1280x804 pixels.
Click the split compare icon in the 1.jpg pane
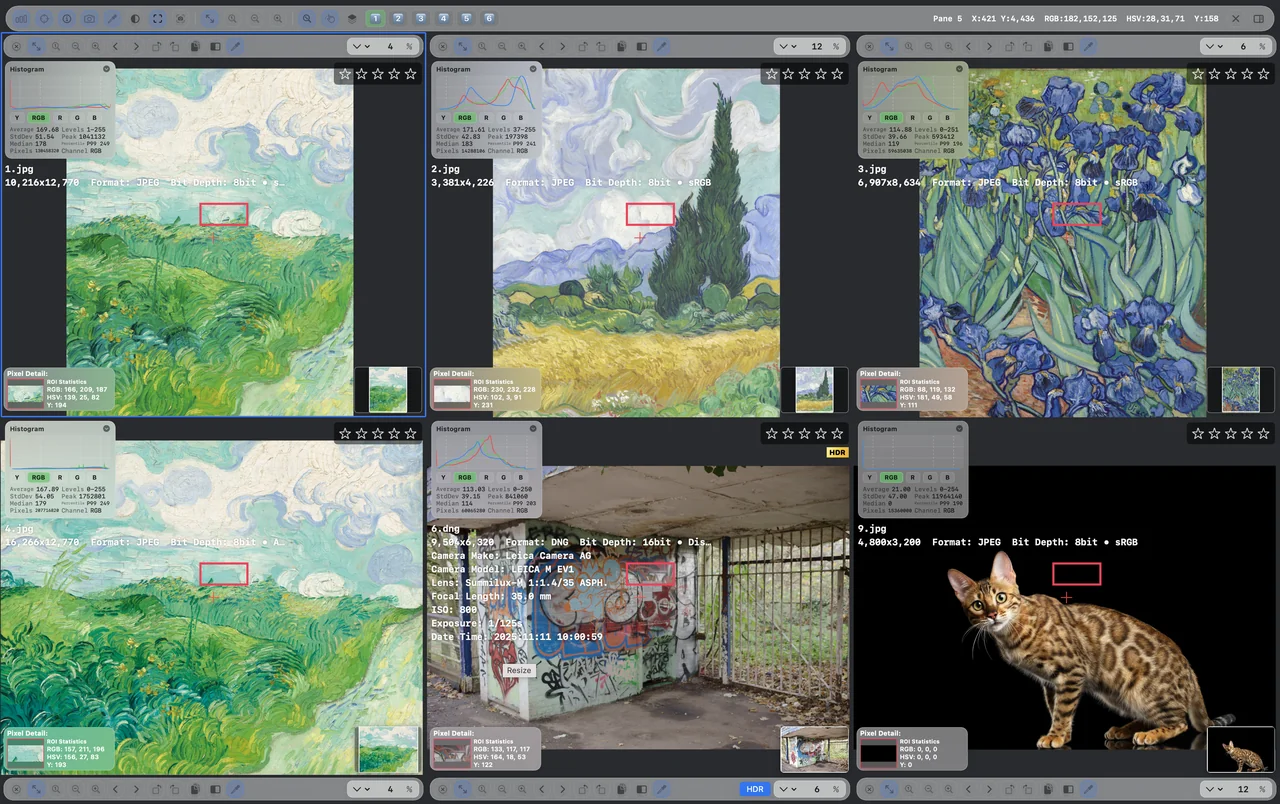point(215,46)
